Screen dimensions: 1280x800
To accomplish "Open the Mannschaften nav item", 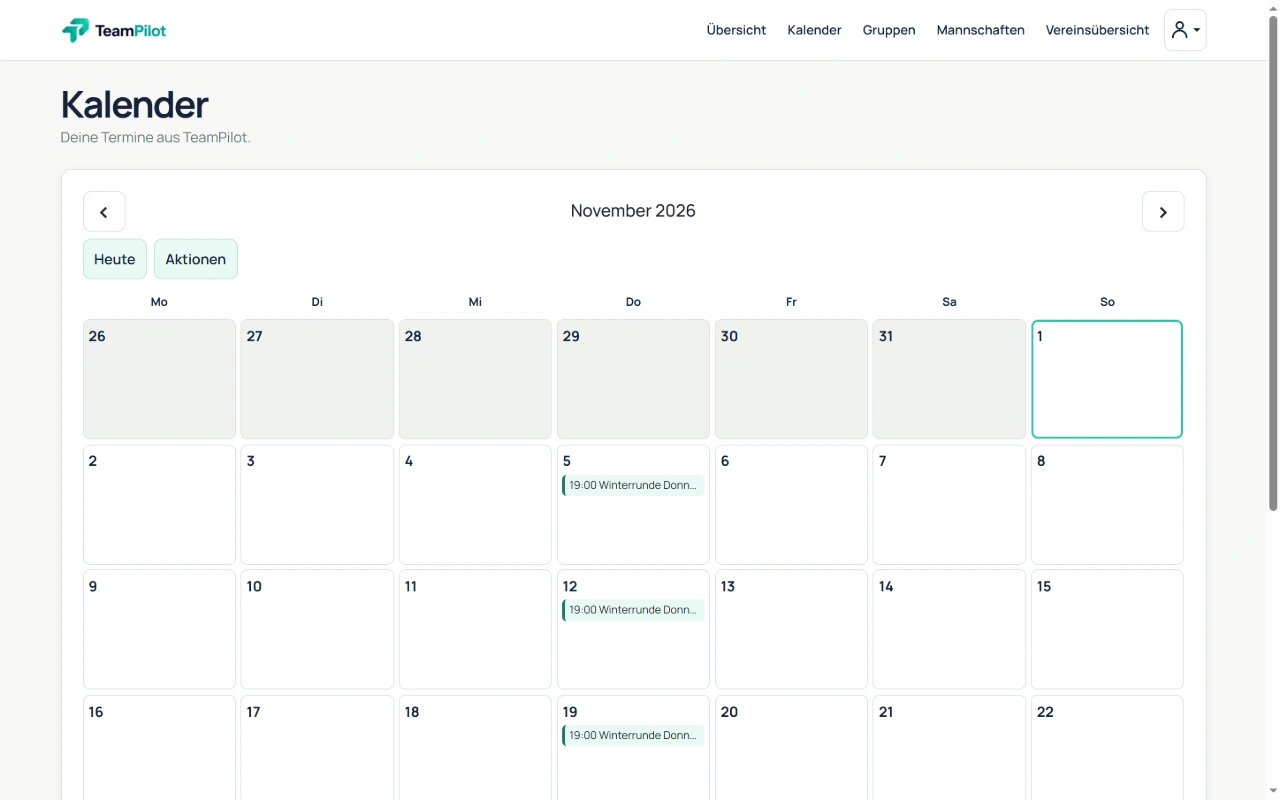I will click(x=980, y=30).
